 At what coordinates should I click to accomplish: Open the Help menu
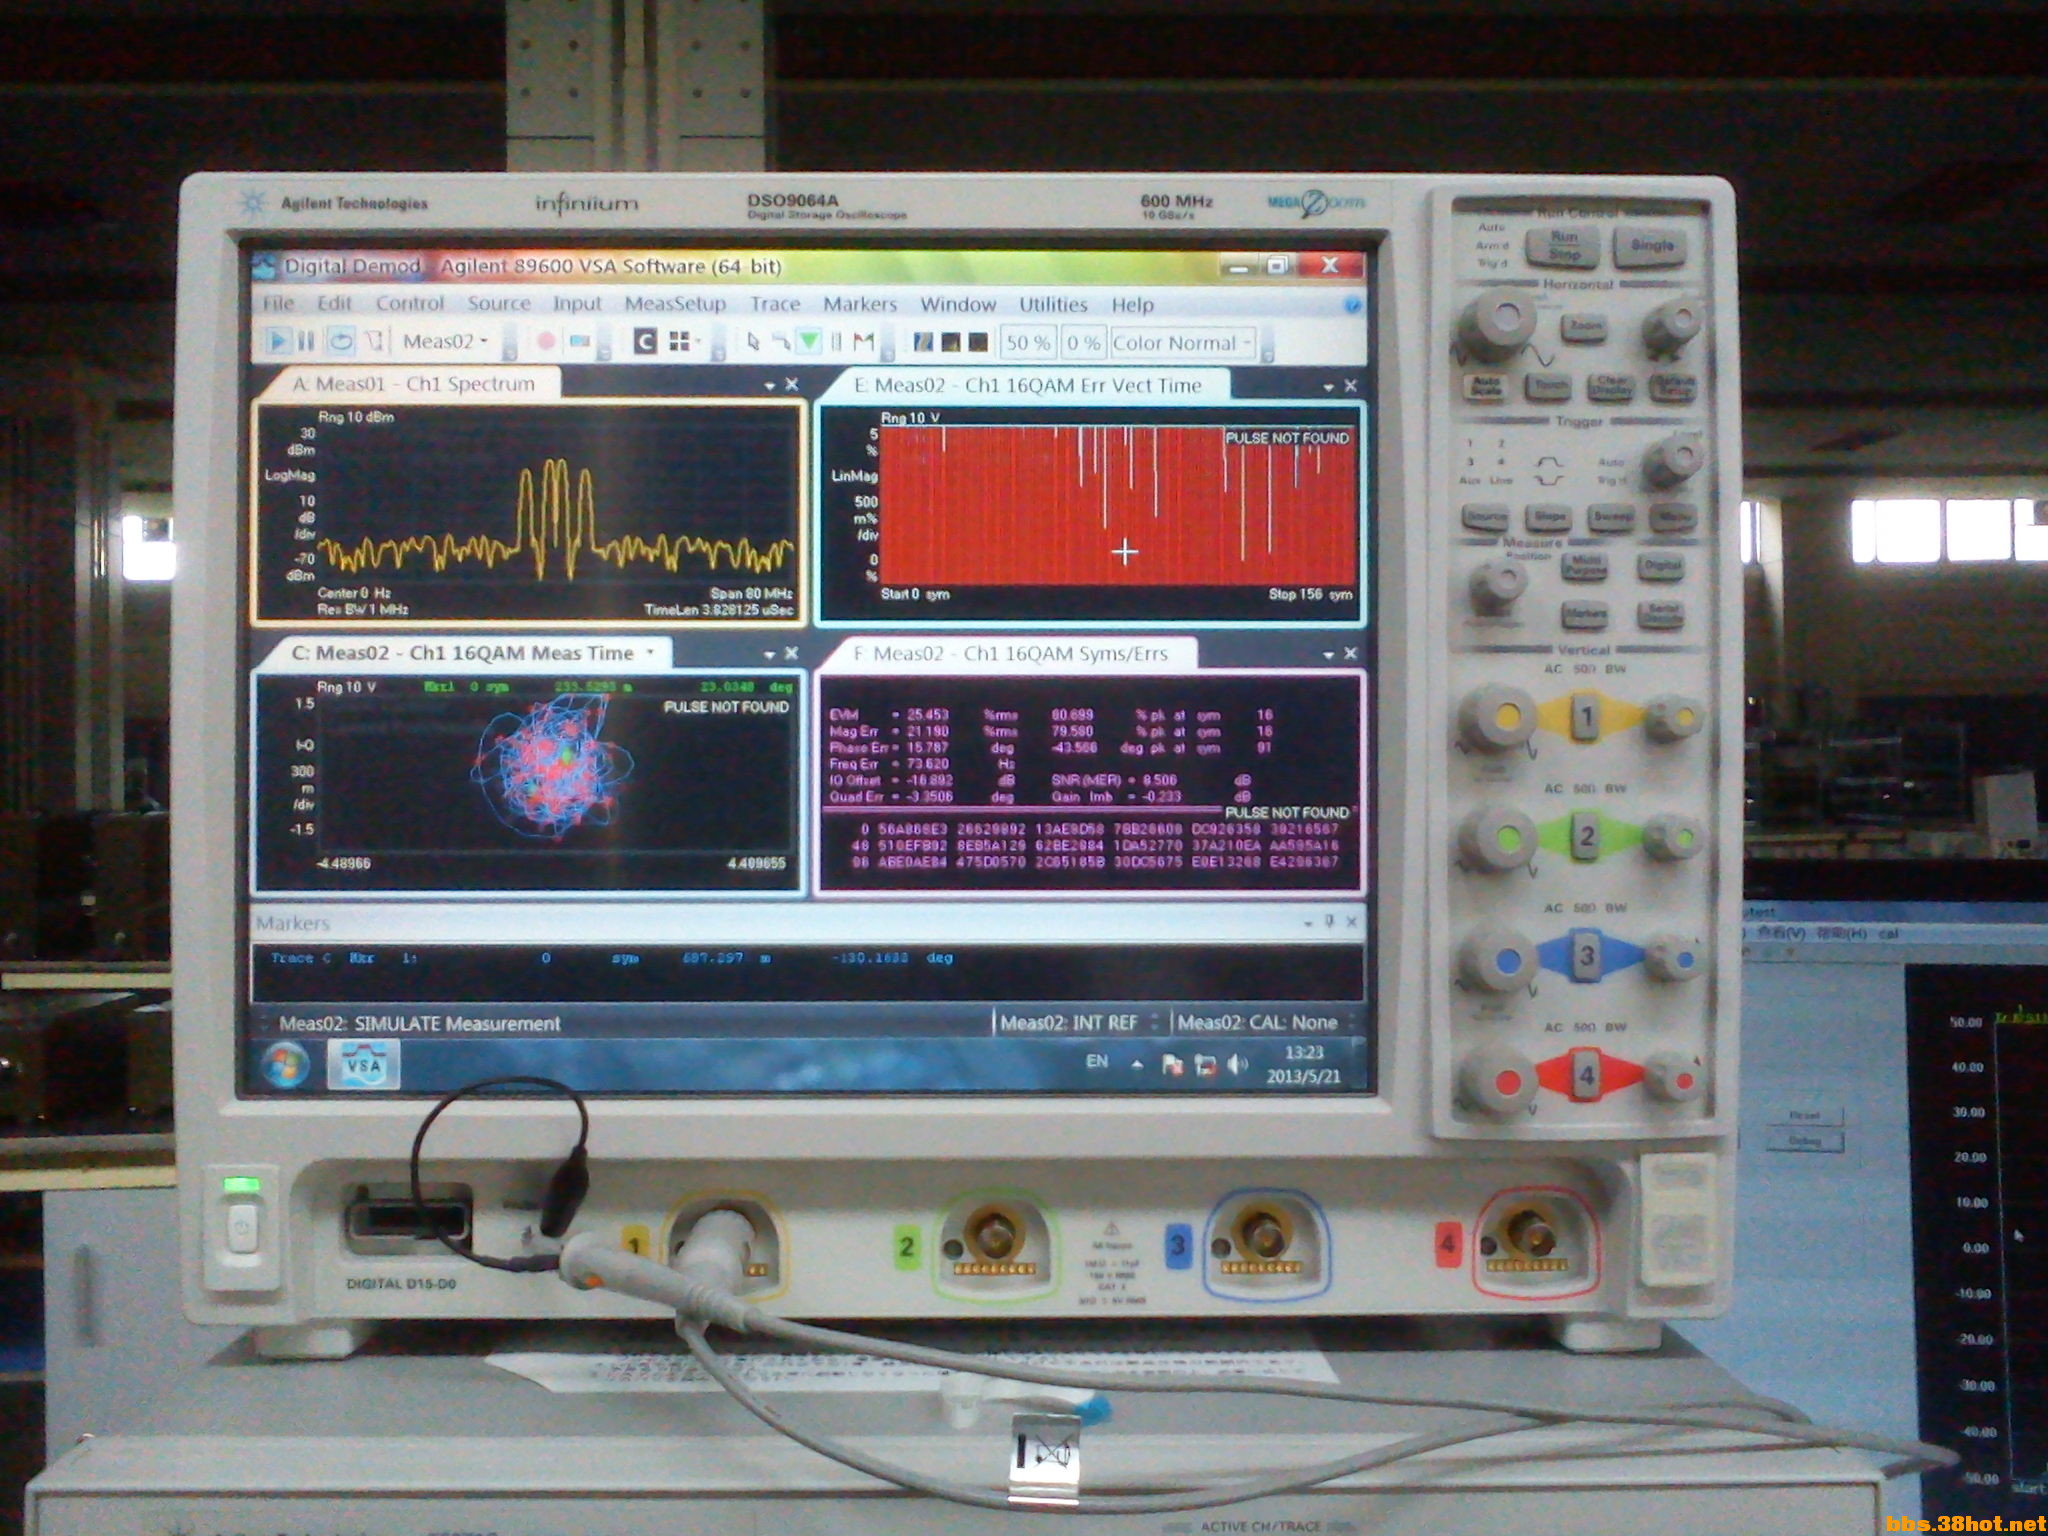pyautogui.click(x=1132, y=304)
